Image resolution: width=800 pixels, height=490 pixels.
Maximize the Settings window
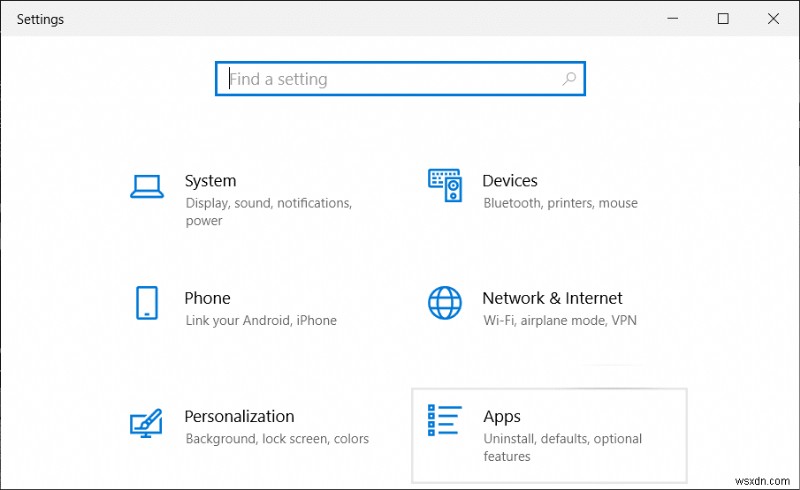pos(723,18)
